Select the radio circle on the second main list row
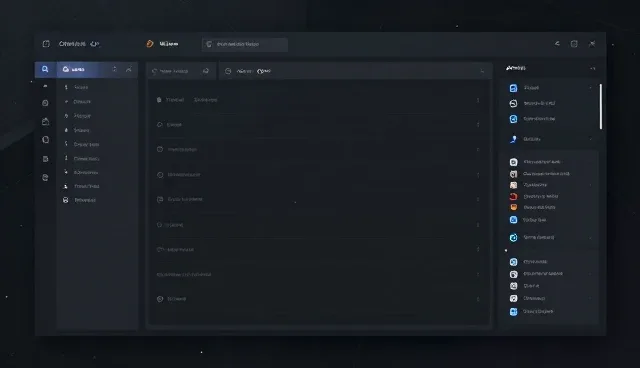Viewport: 640px width, 368px height. pos(160,124)
